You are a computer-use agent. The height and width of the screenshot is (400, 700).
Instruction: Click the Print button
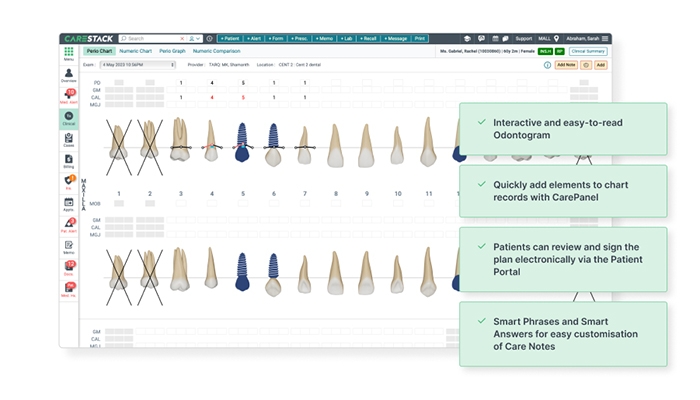click(x=420, y=38)
